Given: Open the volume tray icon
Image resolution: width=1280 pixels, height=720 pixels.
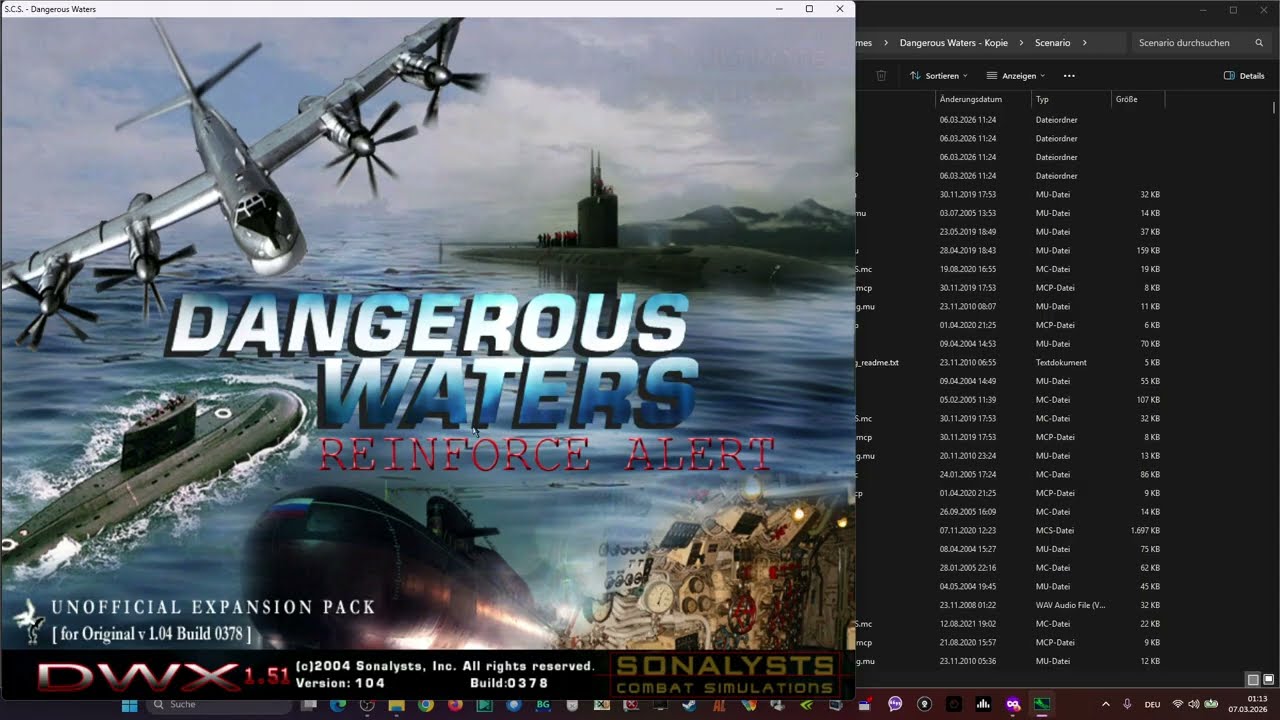Looking at the screenshot, I should point(1194,705).
